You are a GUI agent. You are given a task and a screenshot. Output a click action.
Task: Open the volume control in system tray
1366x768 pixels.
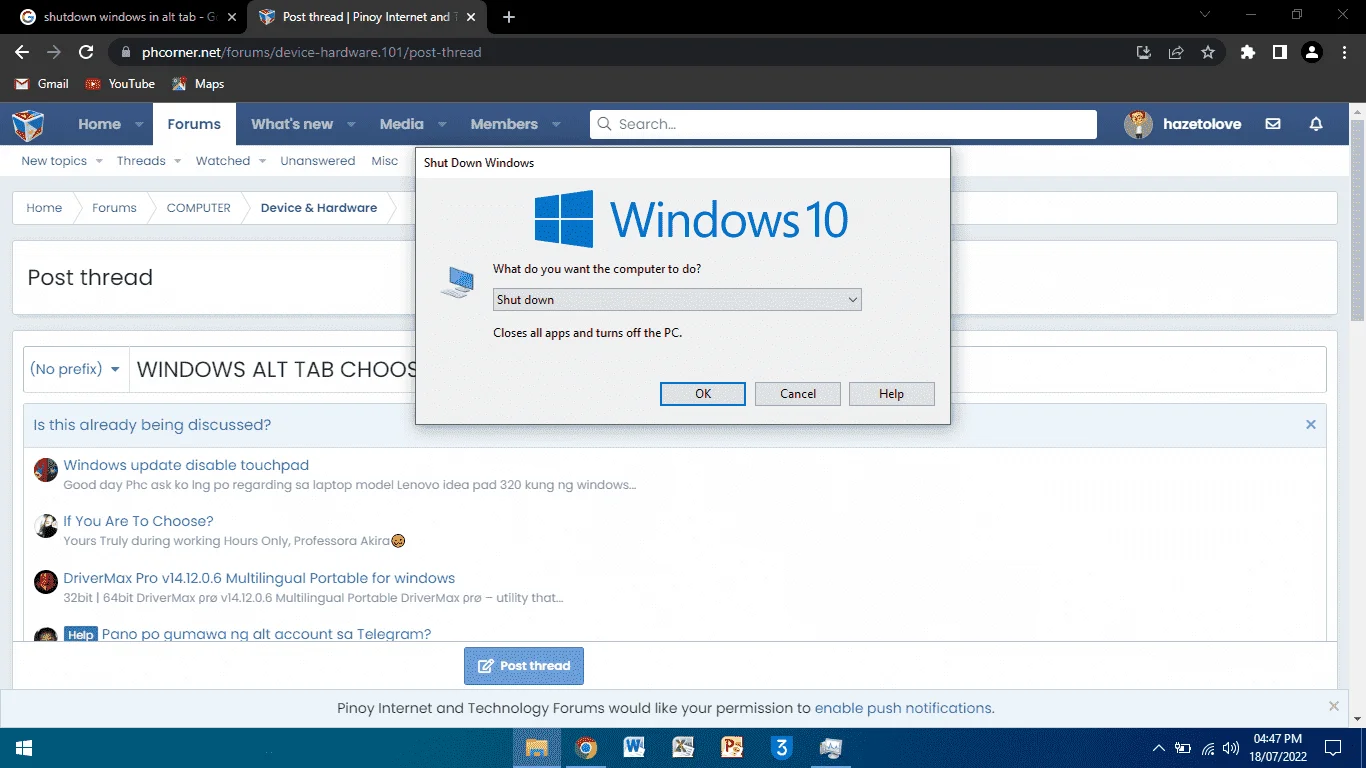click(x=1231, y=748)
